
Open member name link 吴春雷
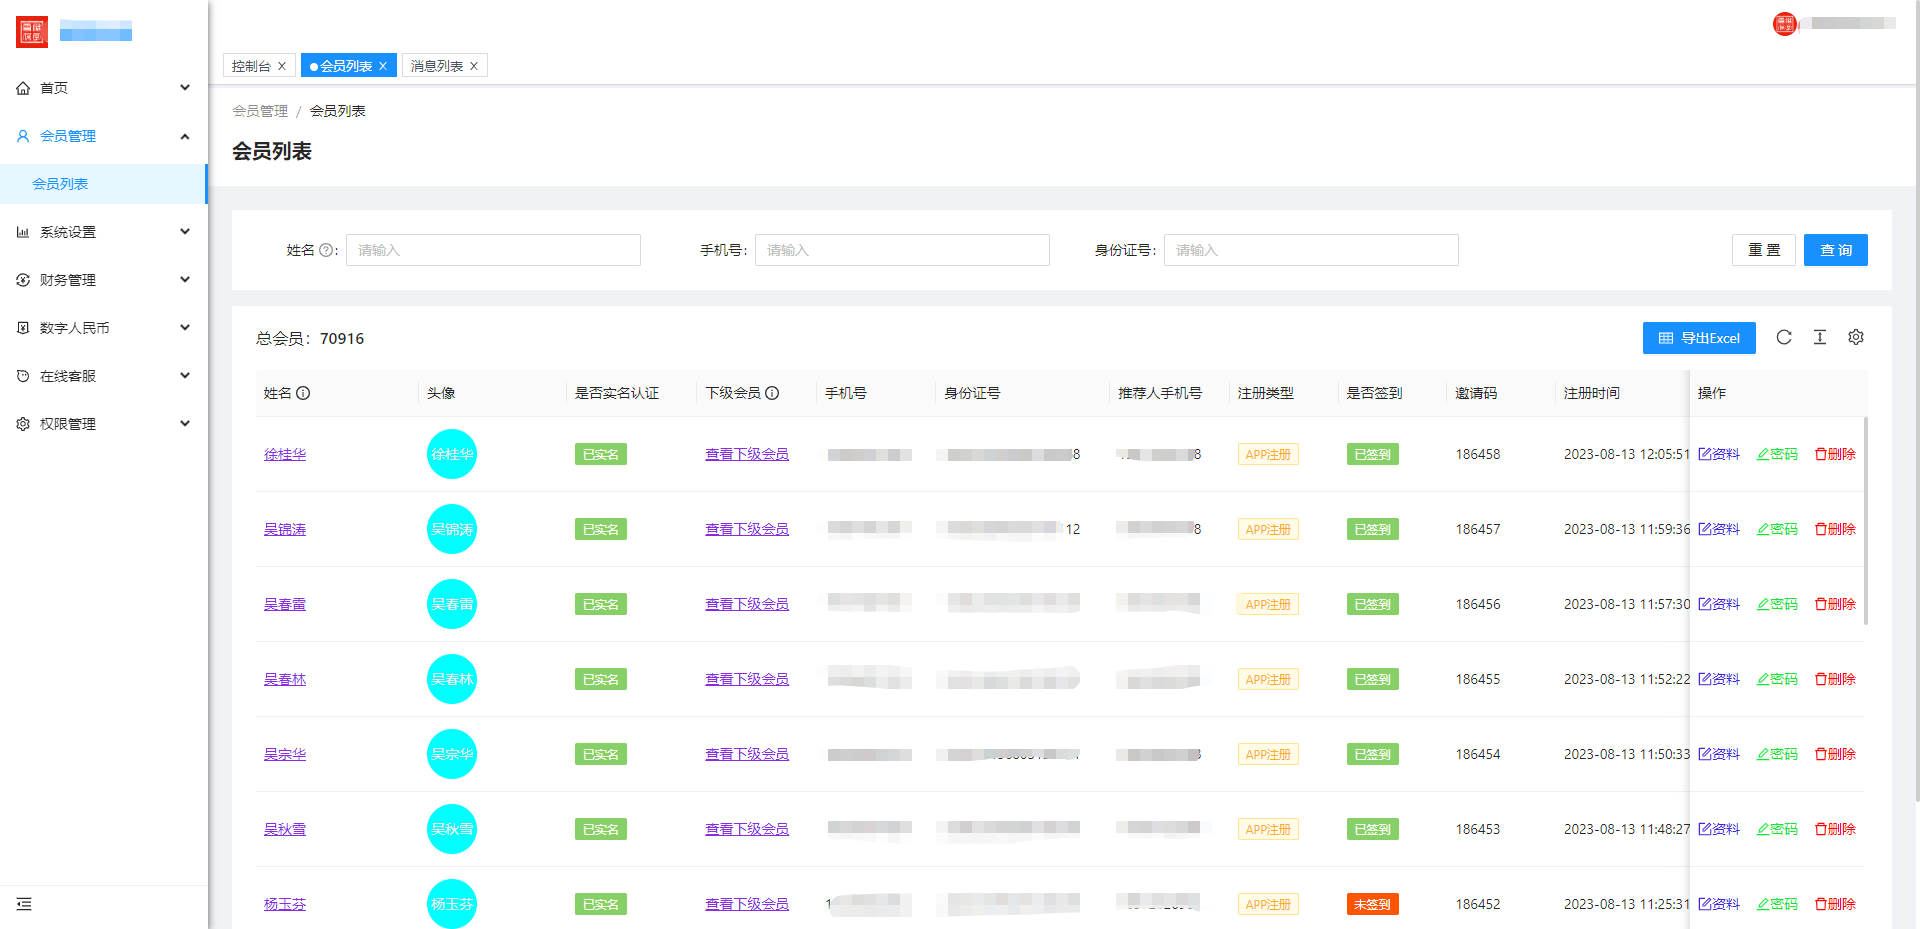[x=285, y=604]
